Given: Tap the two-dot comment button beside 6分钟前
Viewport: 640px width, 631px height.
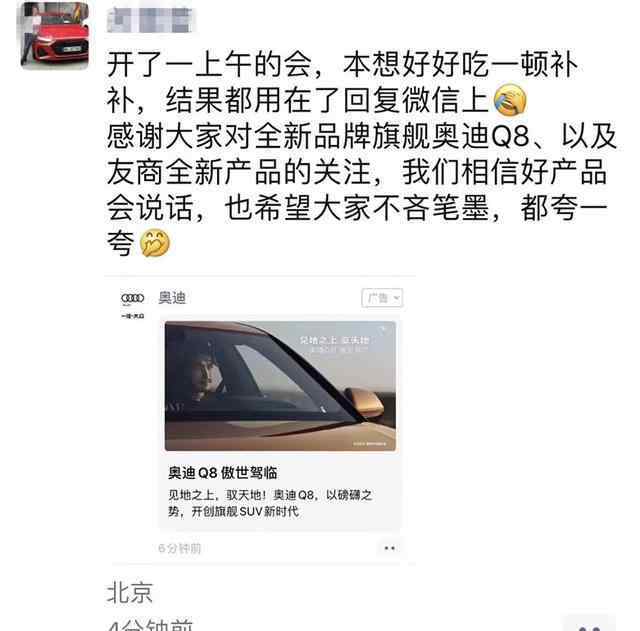Looking at the screenshot, I should (389, 548).
